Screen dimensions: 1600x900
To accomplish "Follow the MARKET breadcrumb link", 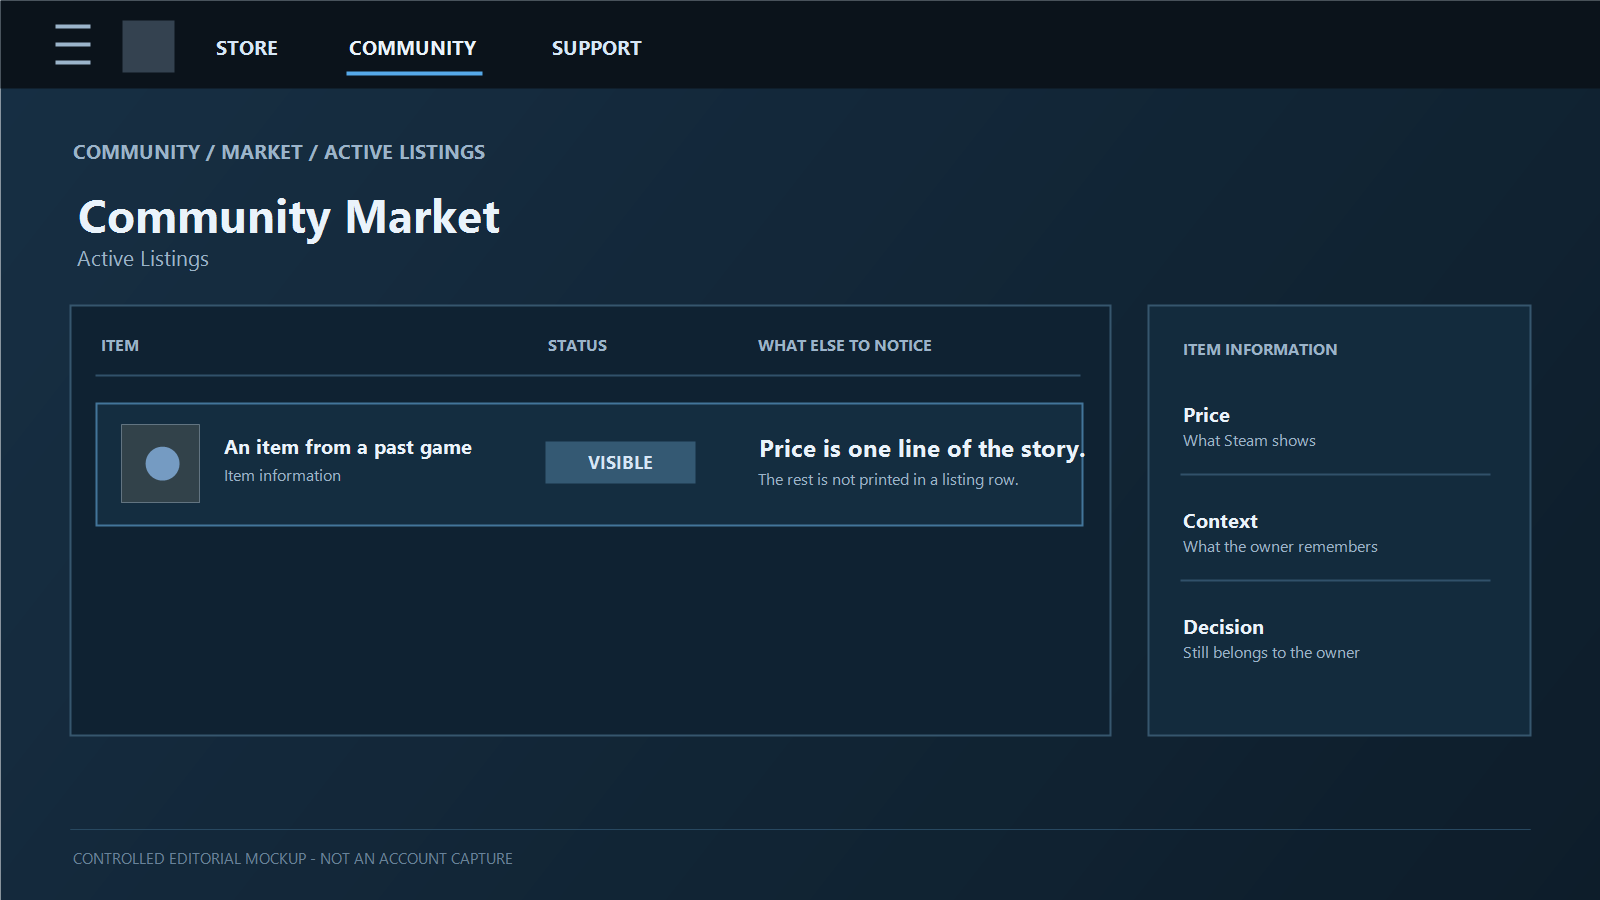I will [x=262, y=152].
